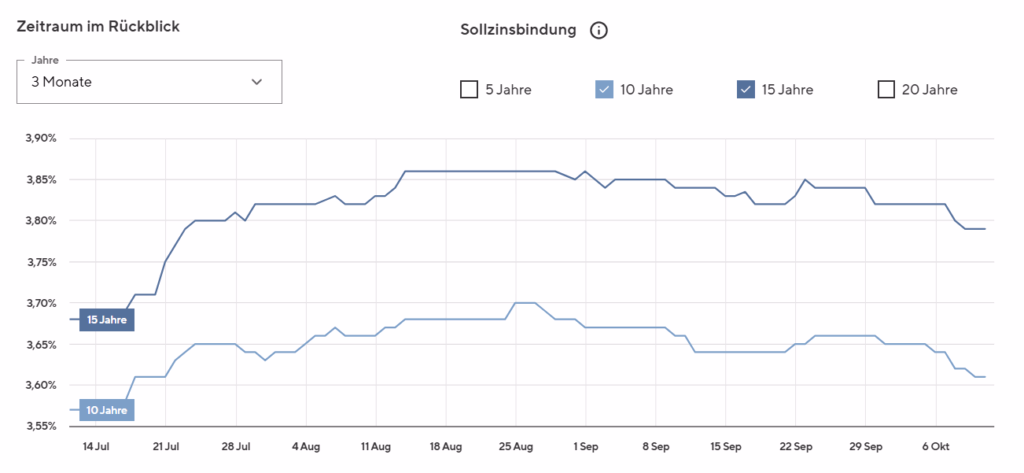Enable the 20 Jahre checkbox

pos(885,90)
